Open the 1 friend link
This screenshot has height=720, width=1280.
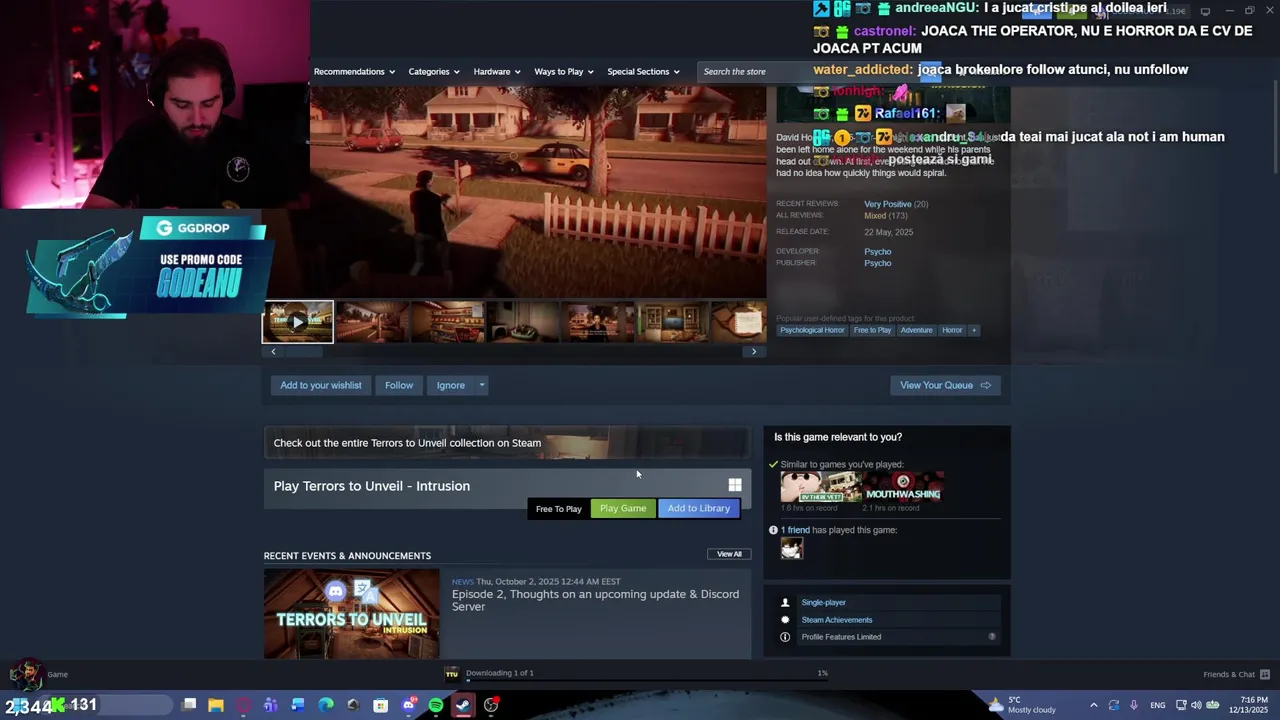point(795,530)
